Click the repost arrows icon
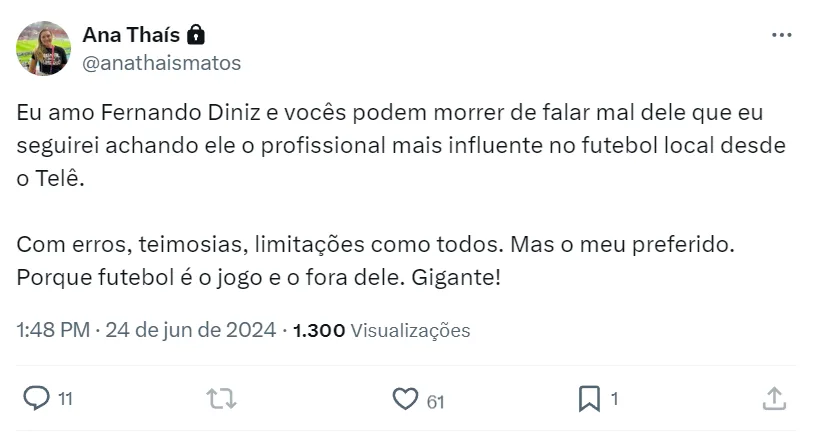 [x=220, y=399]
